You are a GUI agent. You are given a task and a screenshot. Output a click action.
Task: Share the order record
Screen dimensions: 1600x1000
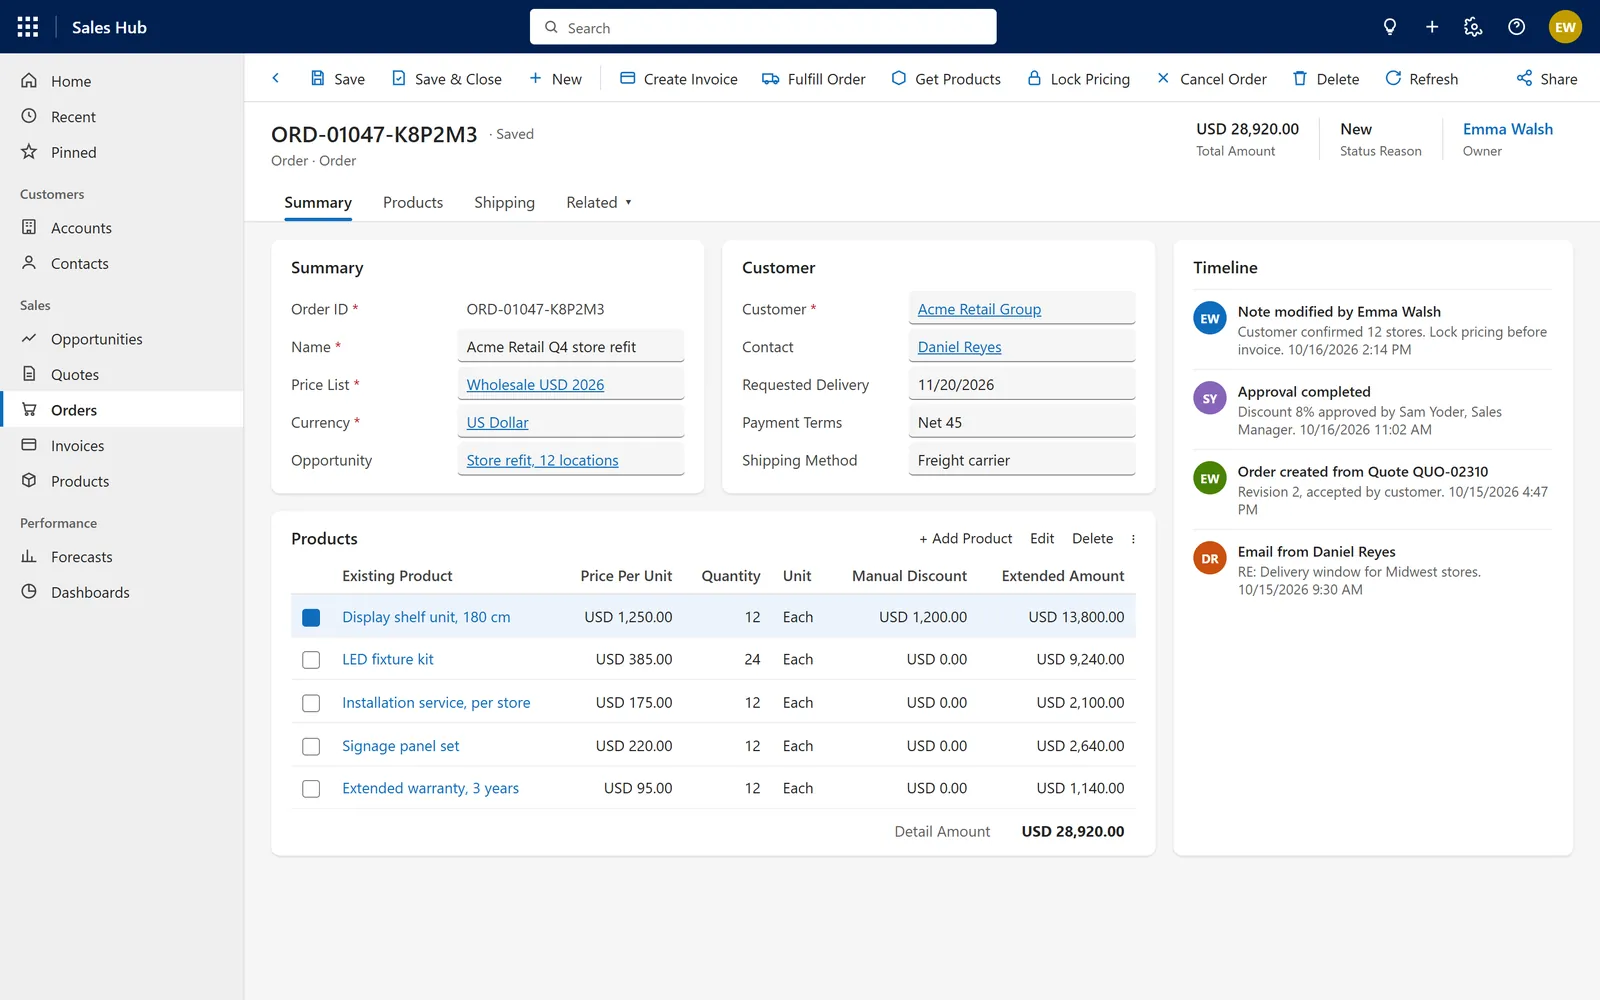pyautogui.click(x=1546, y=78)
